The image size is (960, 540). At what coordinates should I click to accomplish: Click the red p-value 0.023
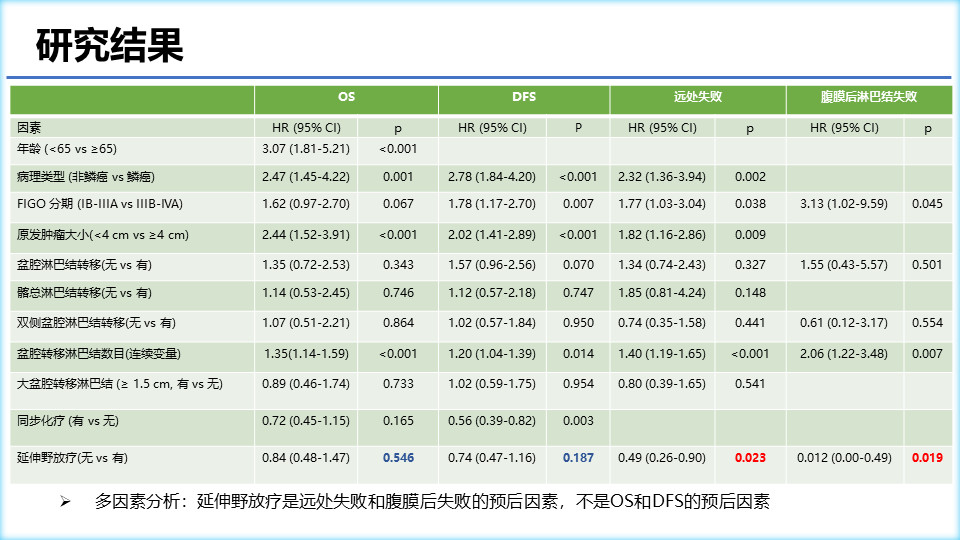751,457
